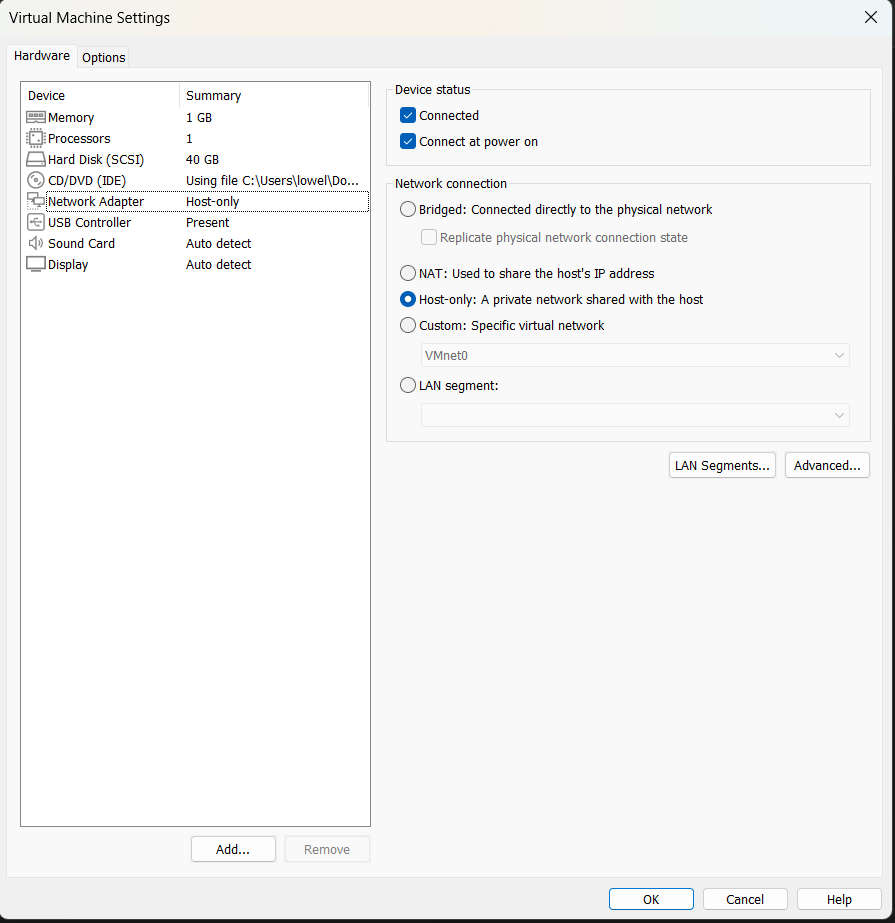Viewport: 895px width, 923px height.
Task: Select the Memory row label
Action: [71, 118]
